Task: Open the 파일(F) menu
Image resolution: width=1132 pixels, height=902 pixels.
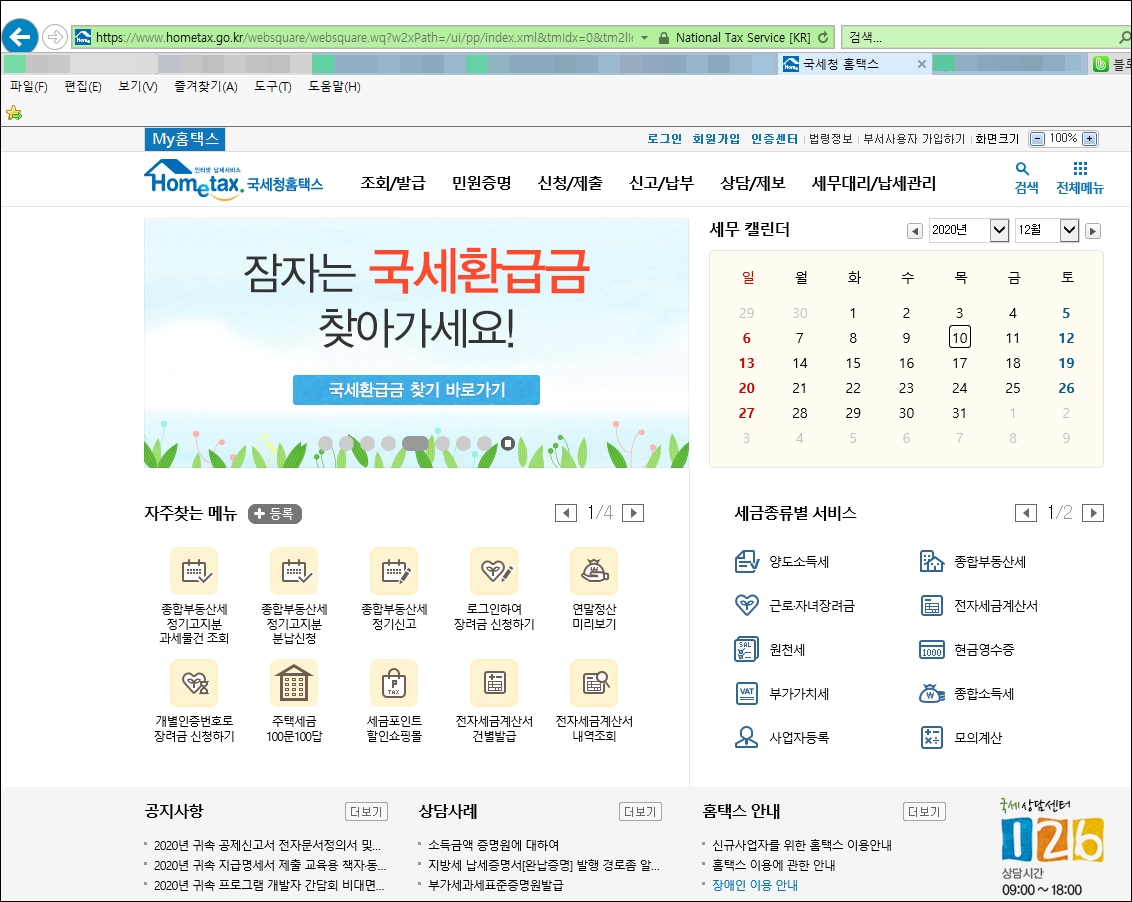Action: pyautogui.click(x=29, y=87)
